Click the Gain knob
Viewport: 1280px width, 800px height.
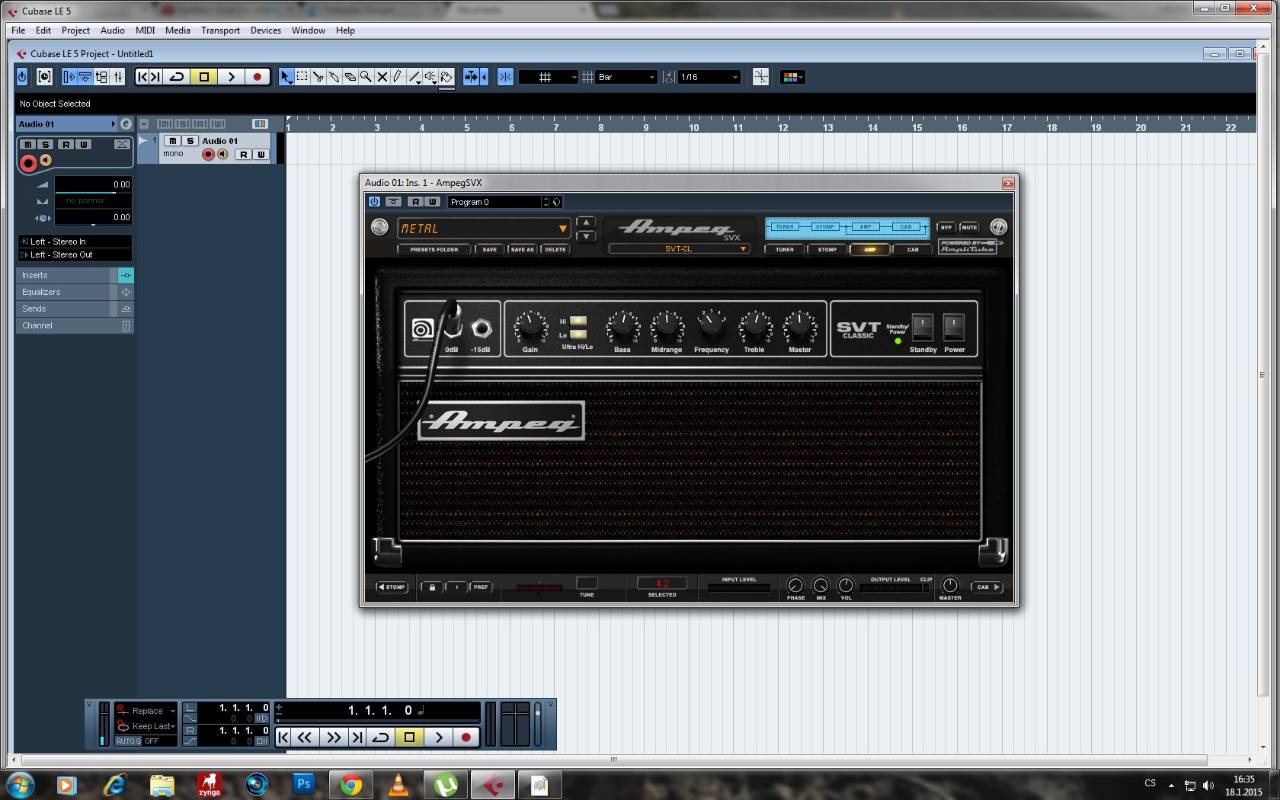530,326
